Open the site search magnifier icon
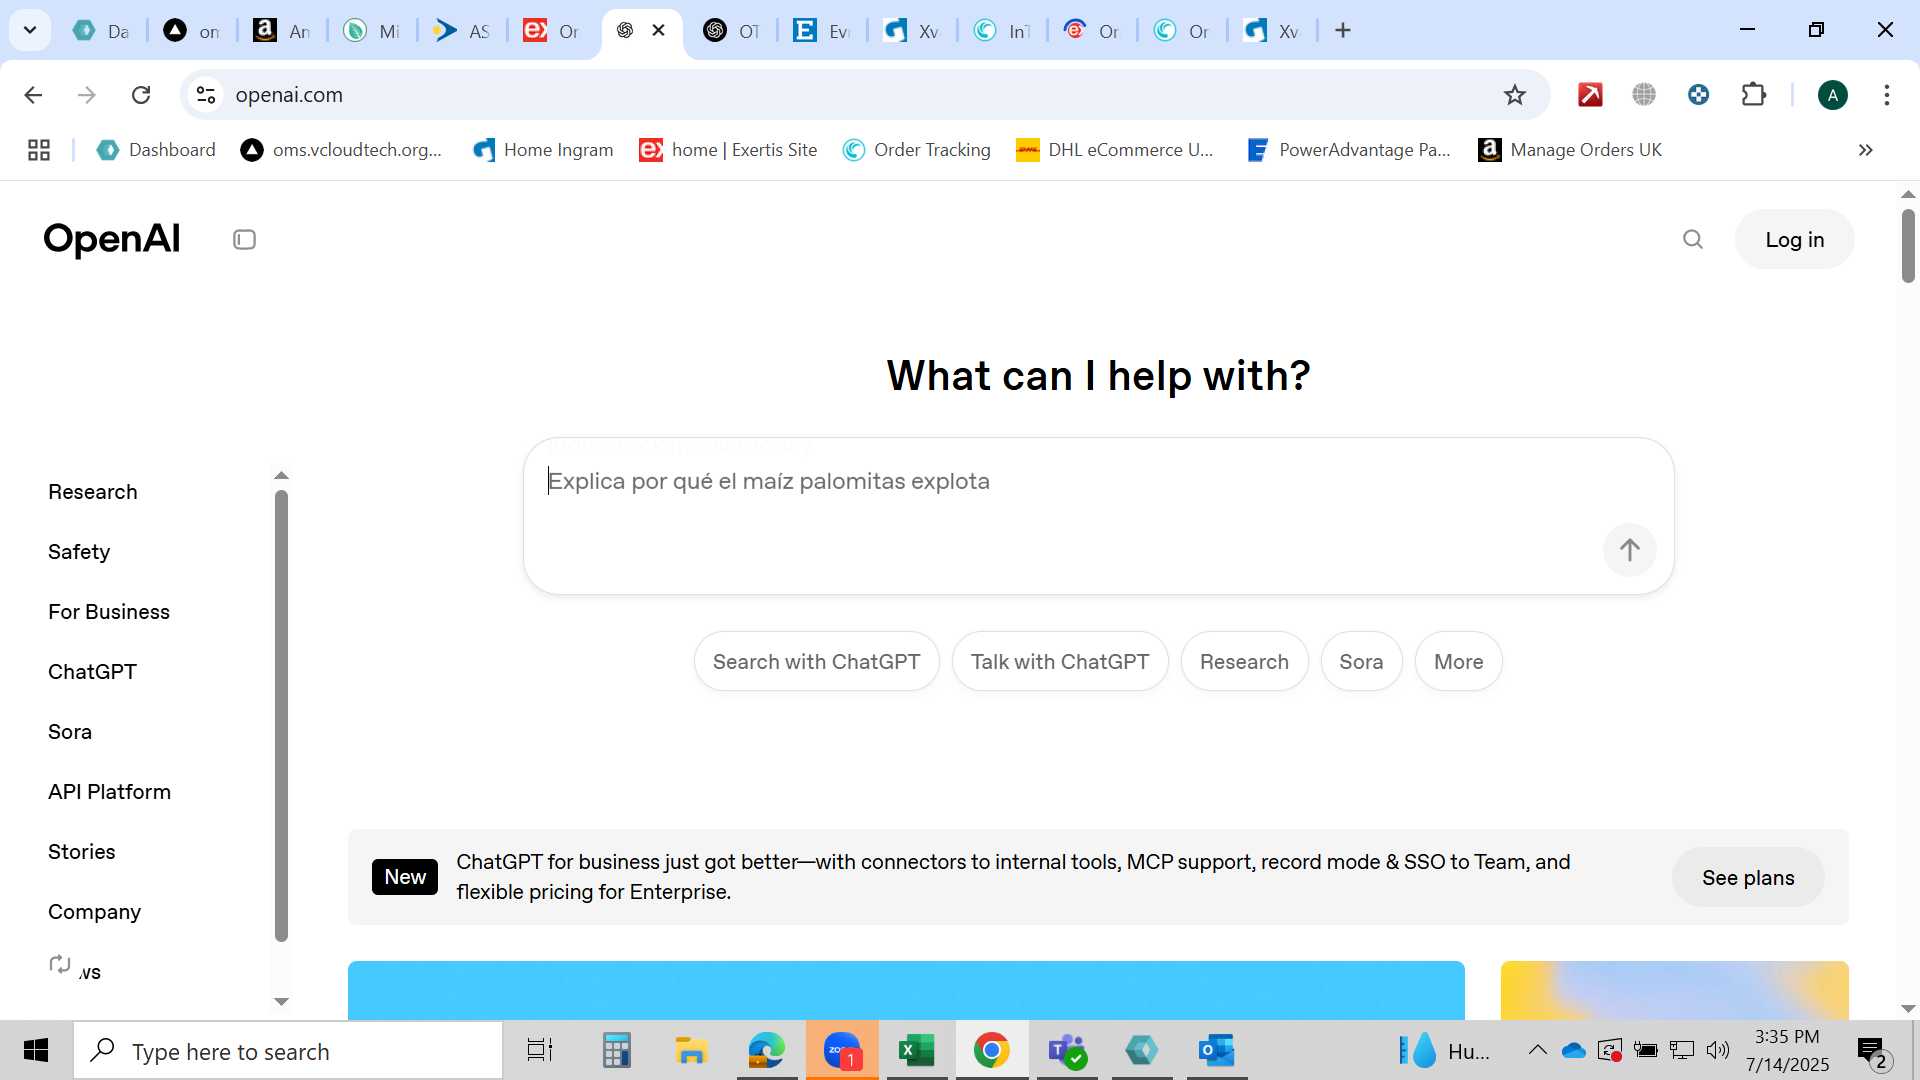This screenshot has height=1080, width=1920. tap(1692, 240)
